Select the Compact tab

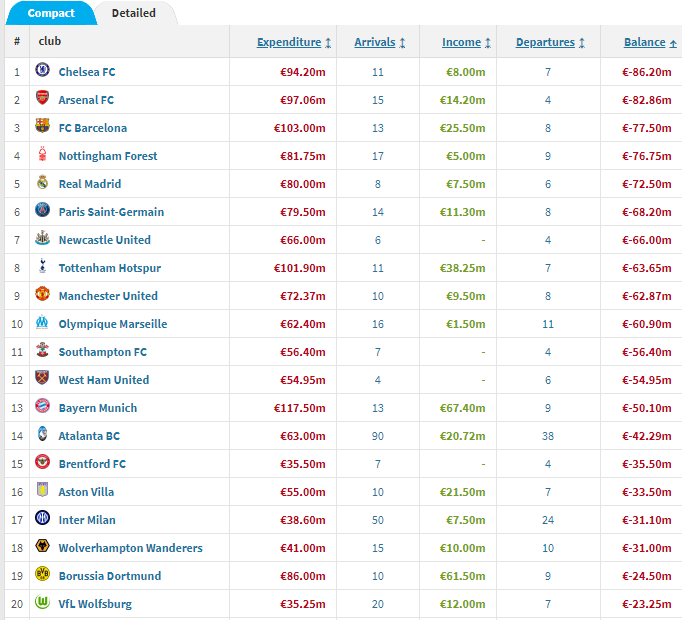[x=51, y=14]
